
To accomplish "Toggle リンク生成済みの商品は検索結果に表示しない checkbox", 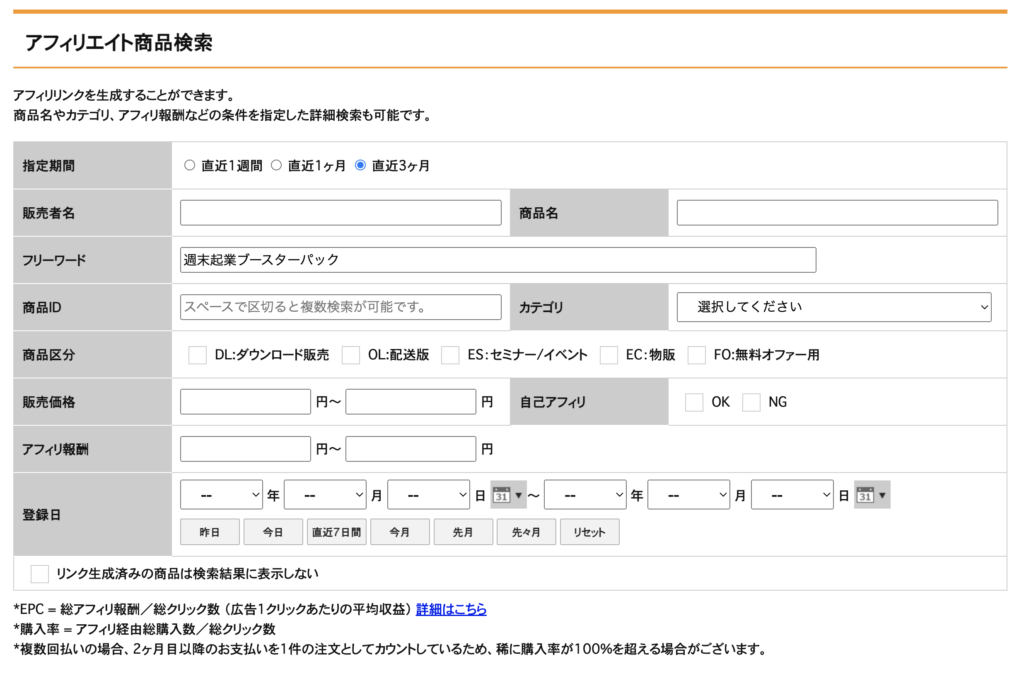I will (x=40, y=574).
